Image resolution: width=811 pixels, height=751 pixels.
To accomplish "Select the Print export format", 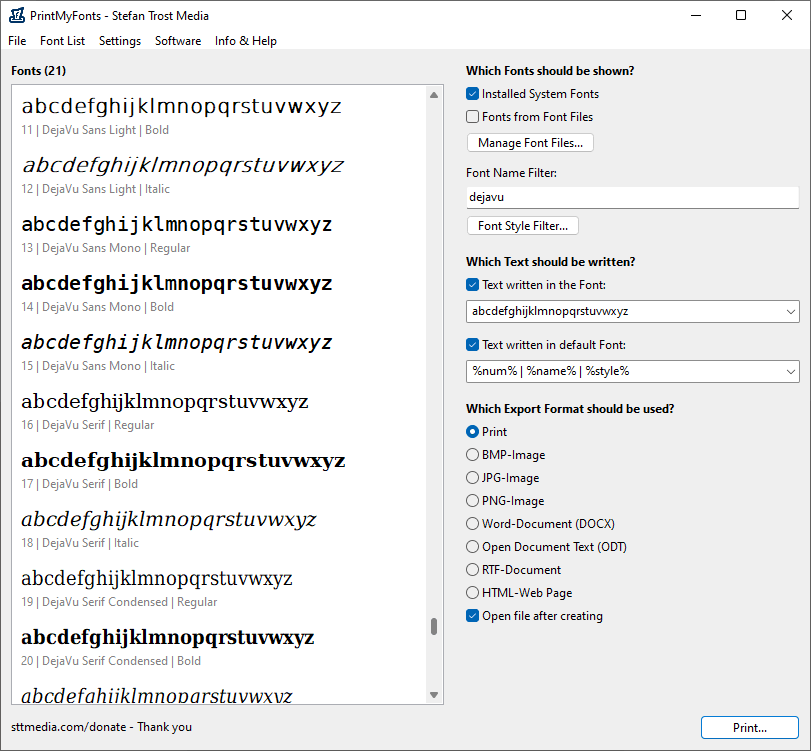I will 472,432.
